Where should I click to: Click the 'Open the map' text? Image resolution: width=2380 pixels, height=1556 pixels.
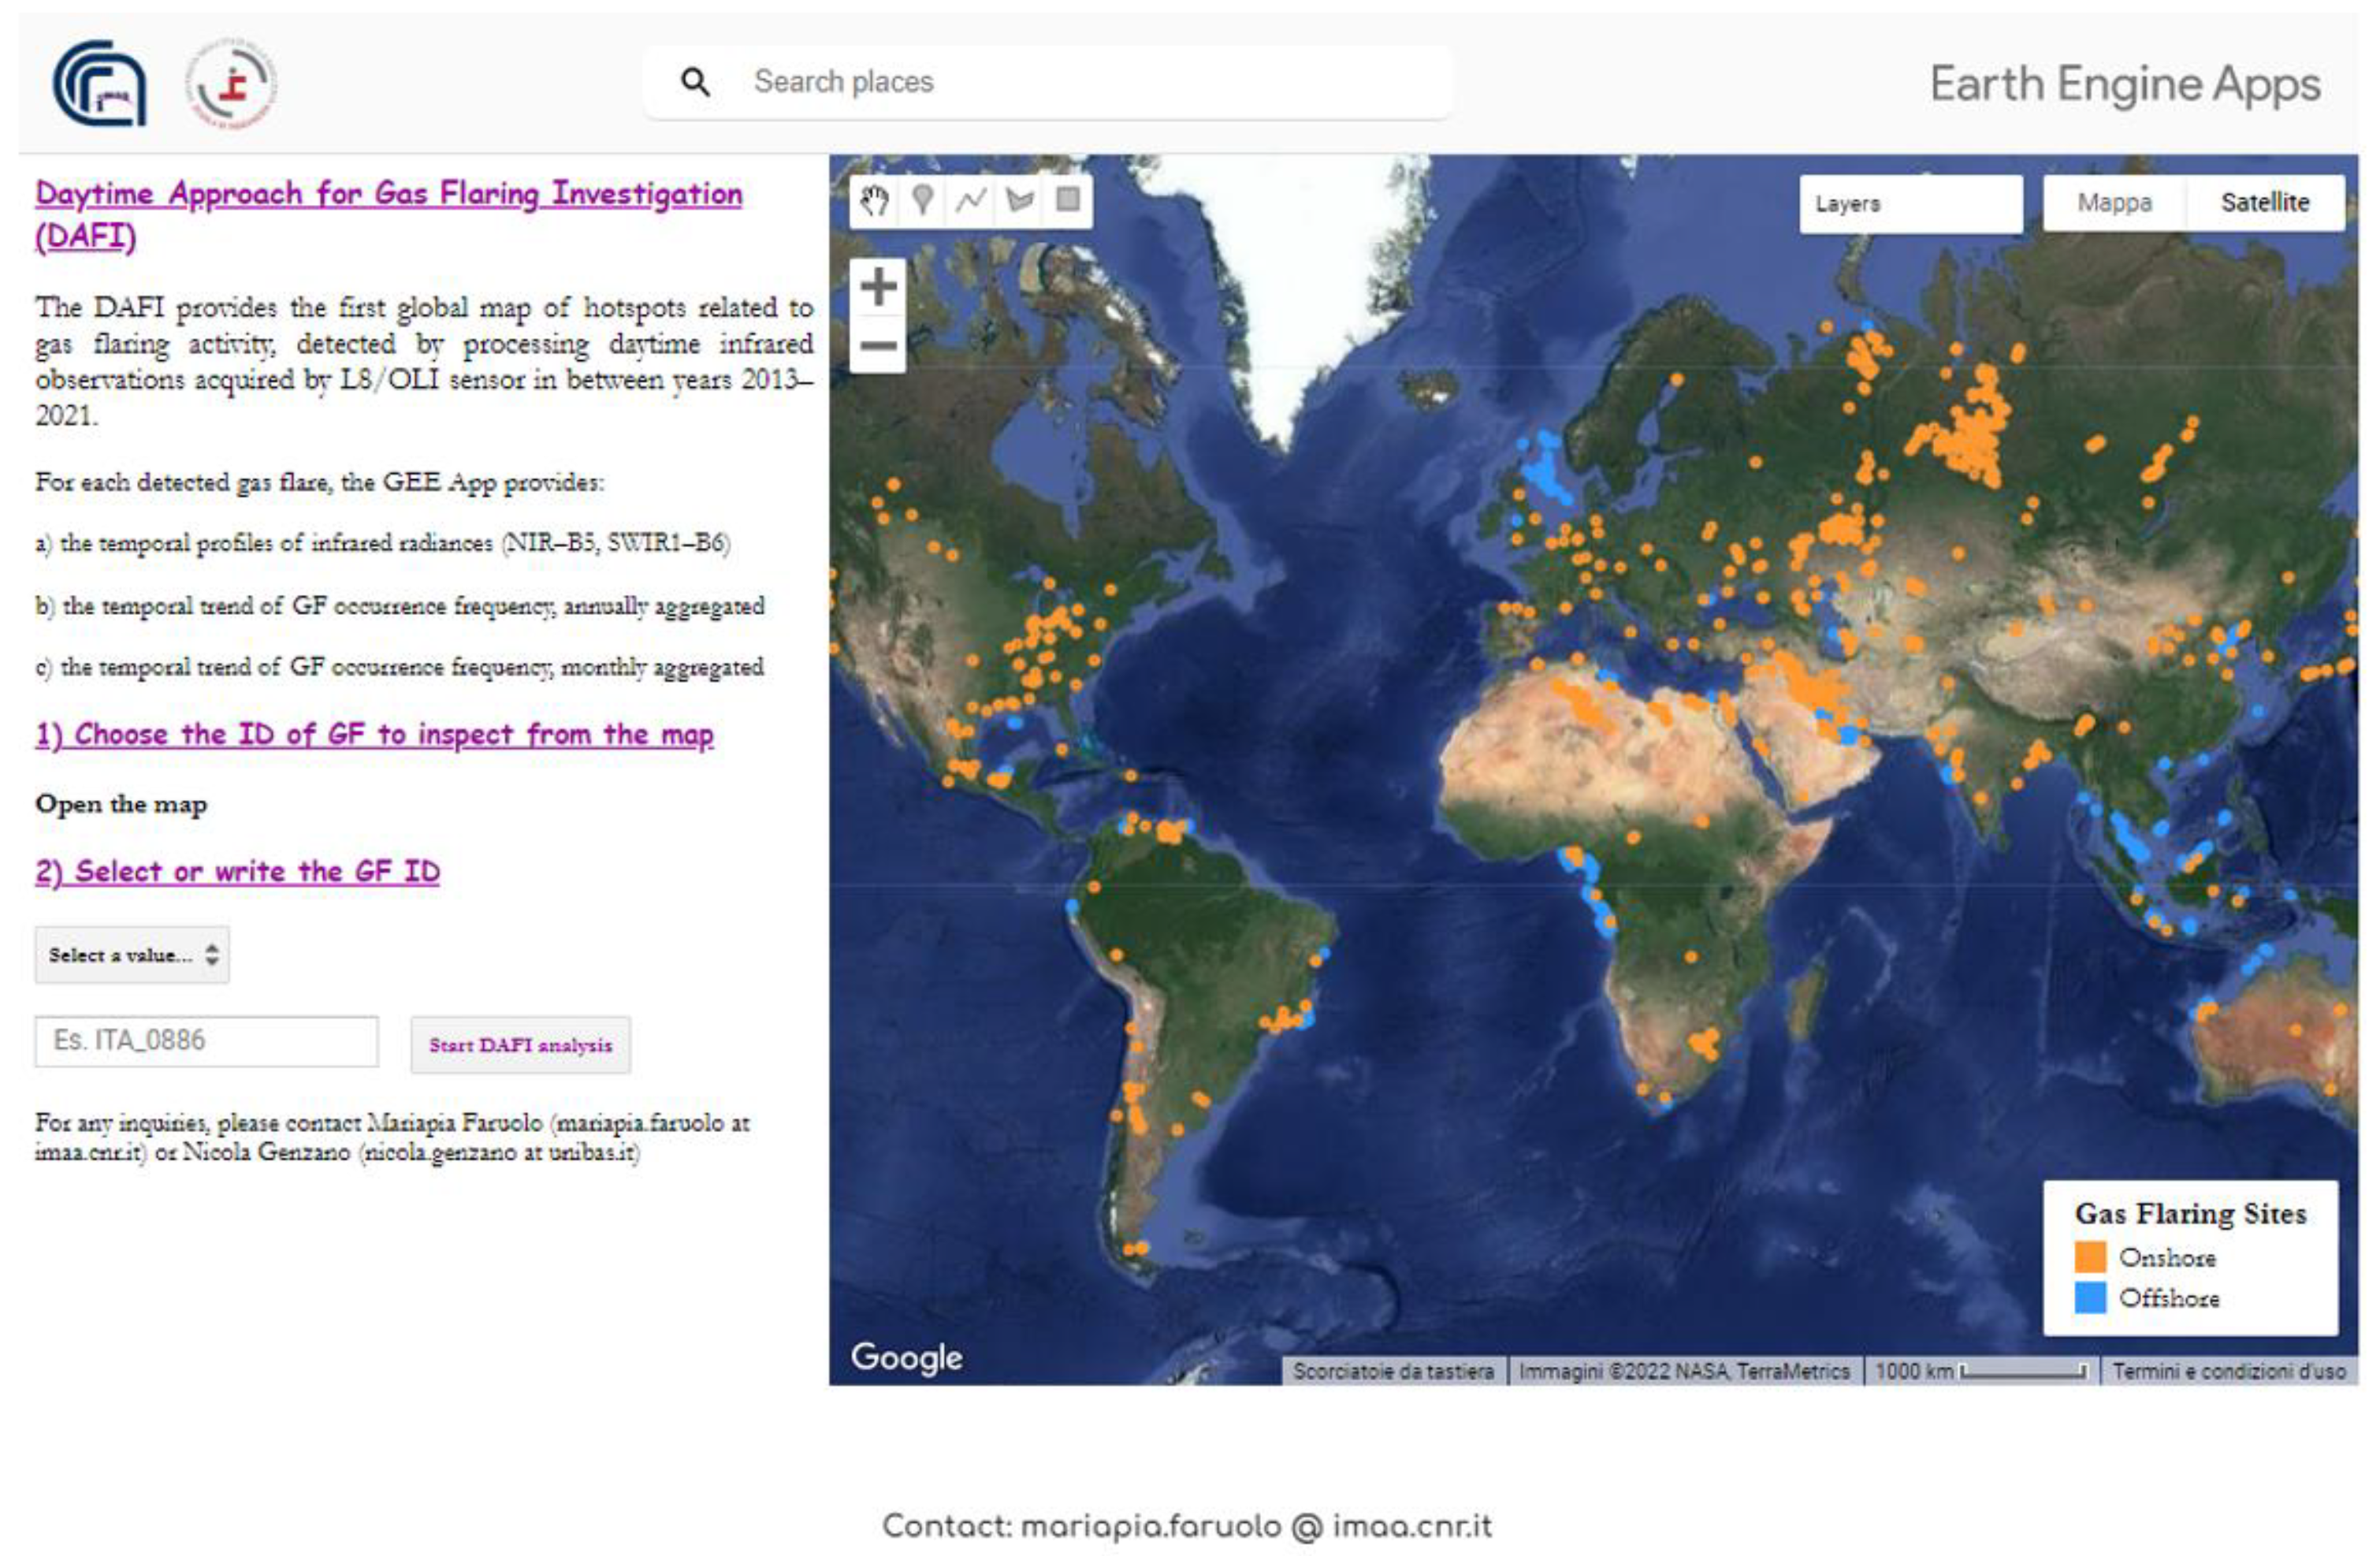point(121,804)
